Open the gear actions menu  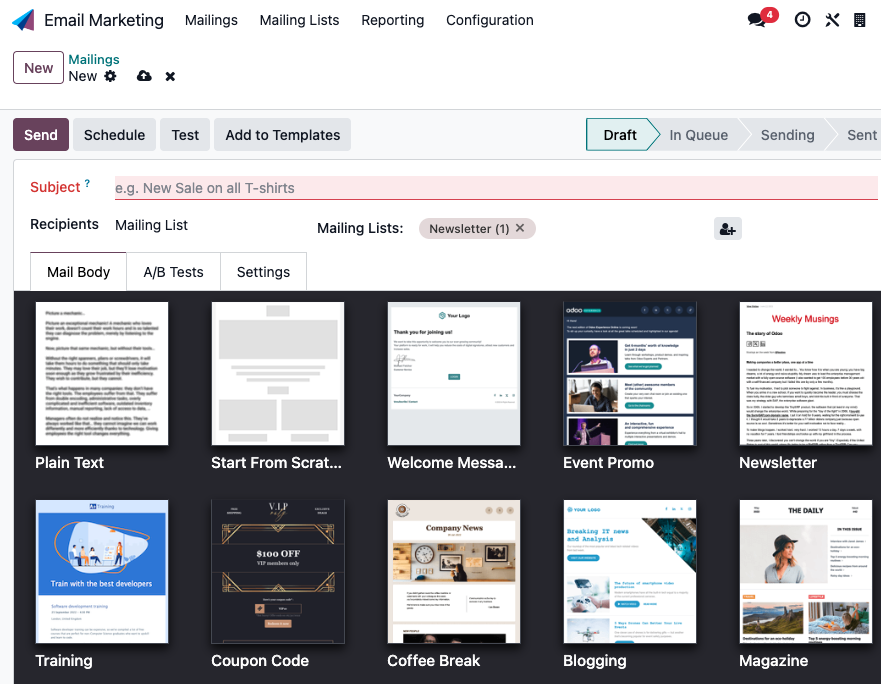[110, 76]
